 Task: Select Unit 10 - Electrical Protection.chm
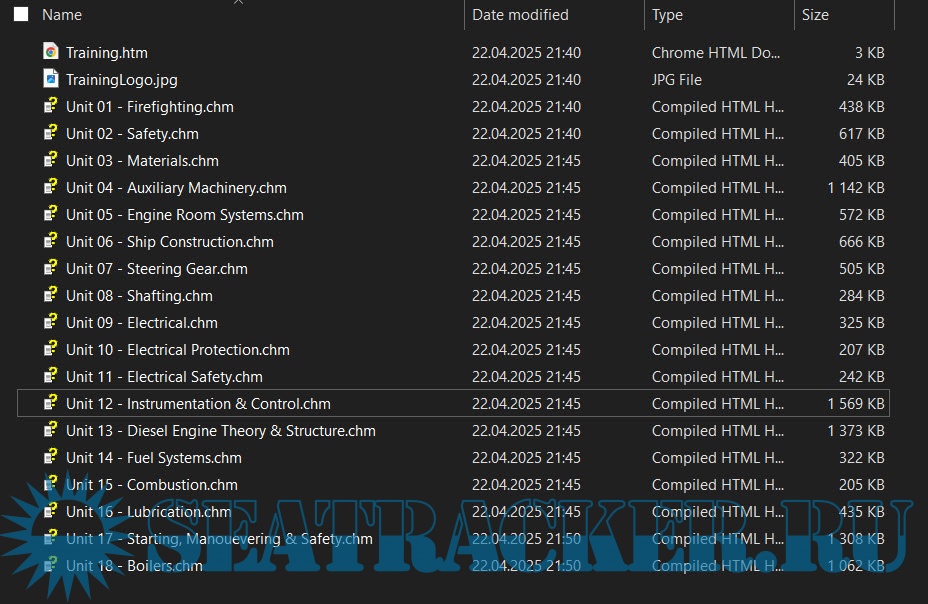[x=177, y=350]
